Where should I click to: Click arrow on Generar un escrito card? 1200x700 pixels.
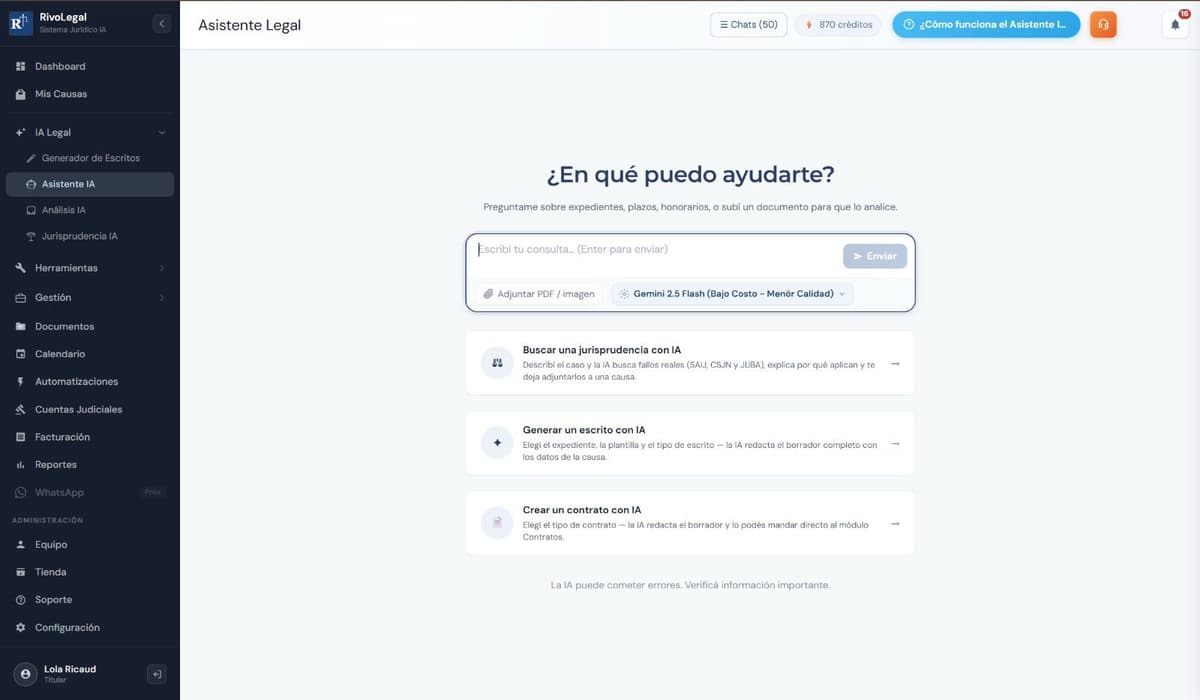[x=895, y=444]
